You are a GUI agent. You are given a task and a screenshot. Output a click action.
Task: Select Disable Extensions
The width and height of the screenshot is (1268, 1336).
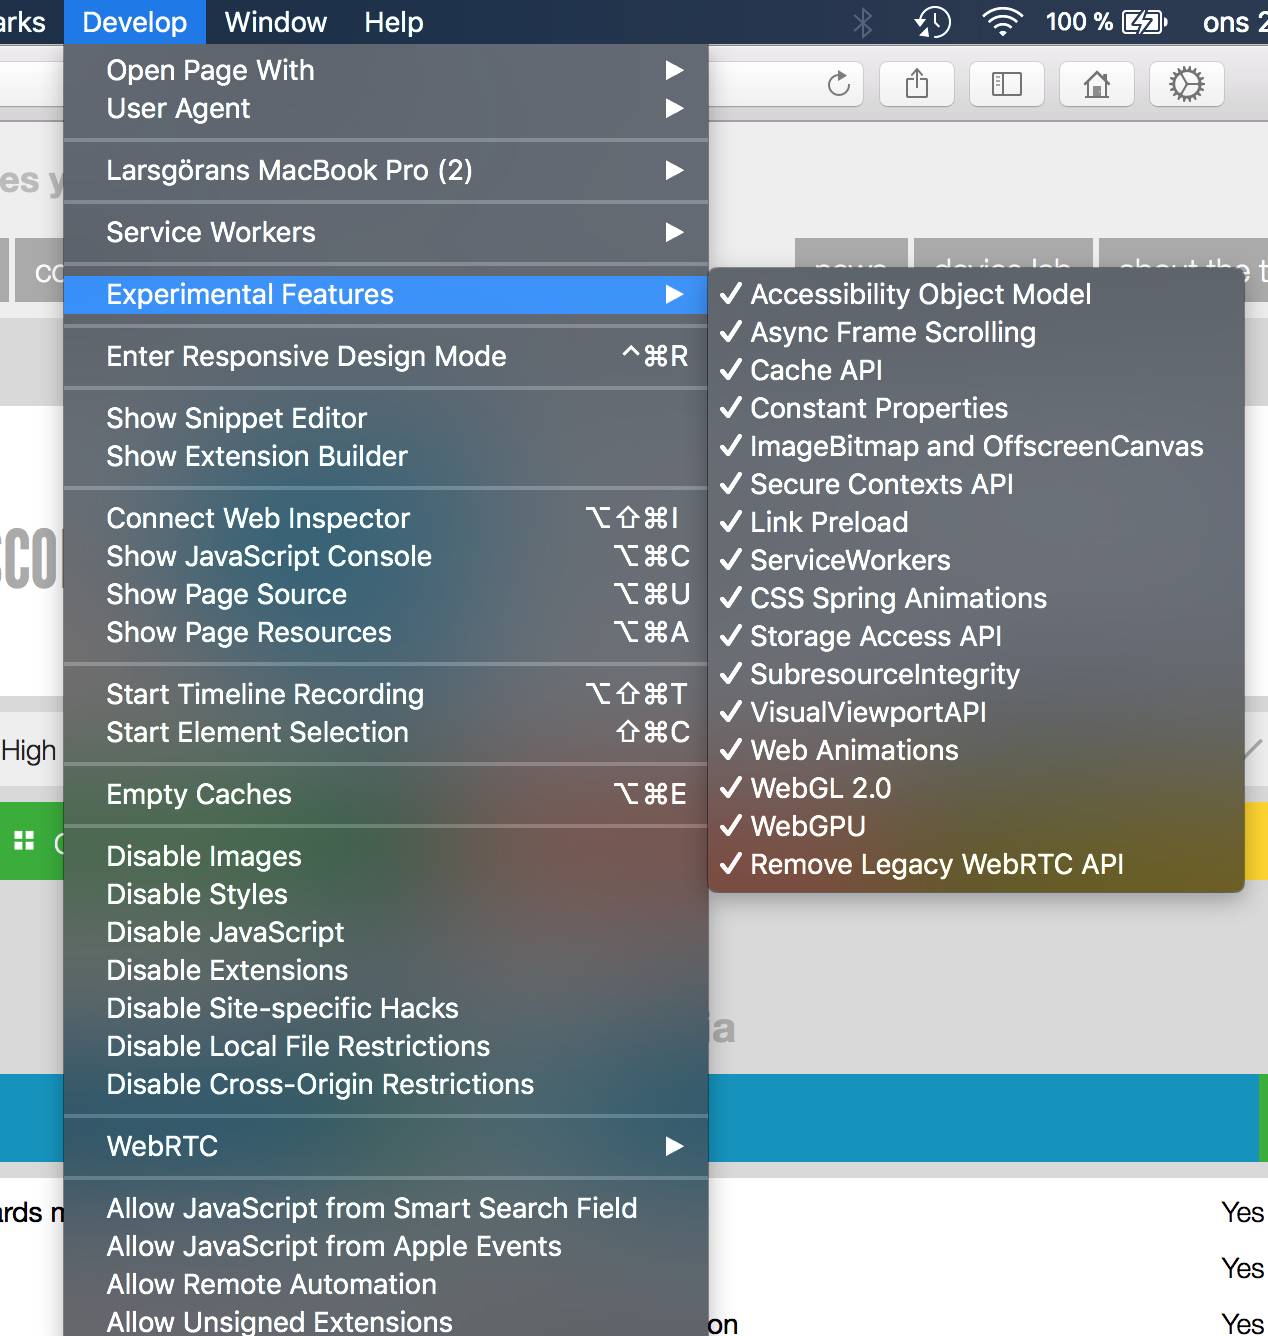tap(386, 970)
